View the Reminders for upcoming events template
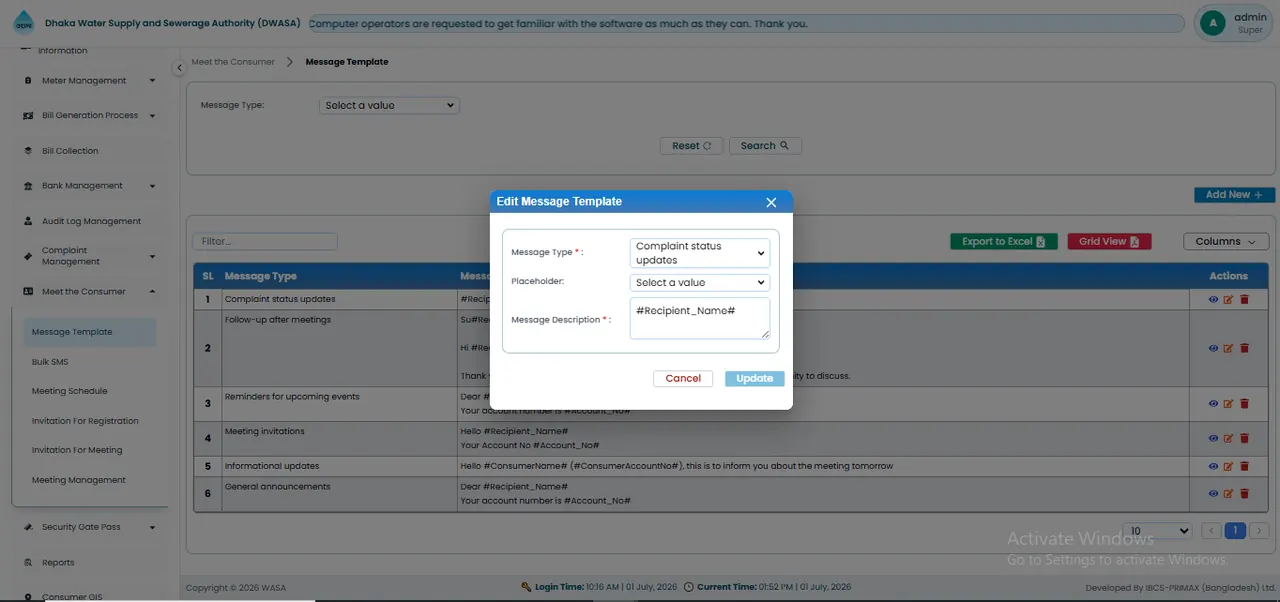The height and width of the screenshot is (602, 1280). click(1213, 404)
